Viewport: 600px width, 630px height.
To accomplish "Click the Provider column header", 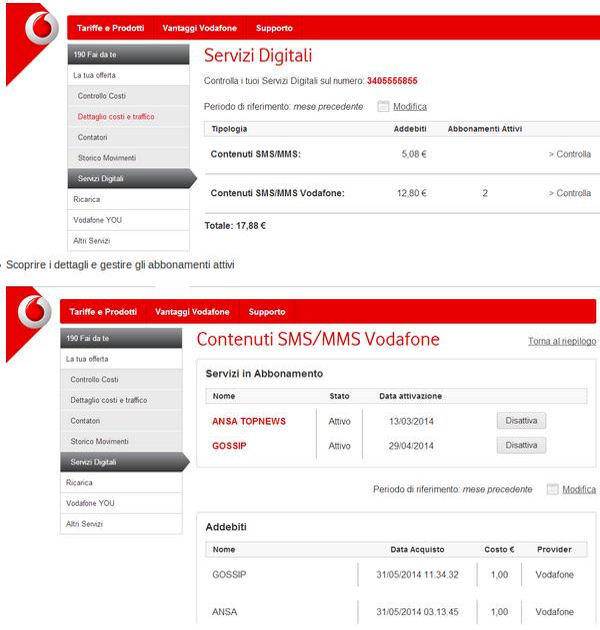I will pos(554,550).
